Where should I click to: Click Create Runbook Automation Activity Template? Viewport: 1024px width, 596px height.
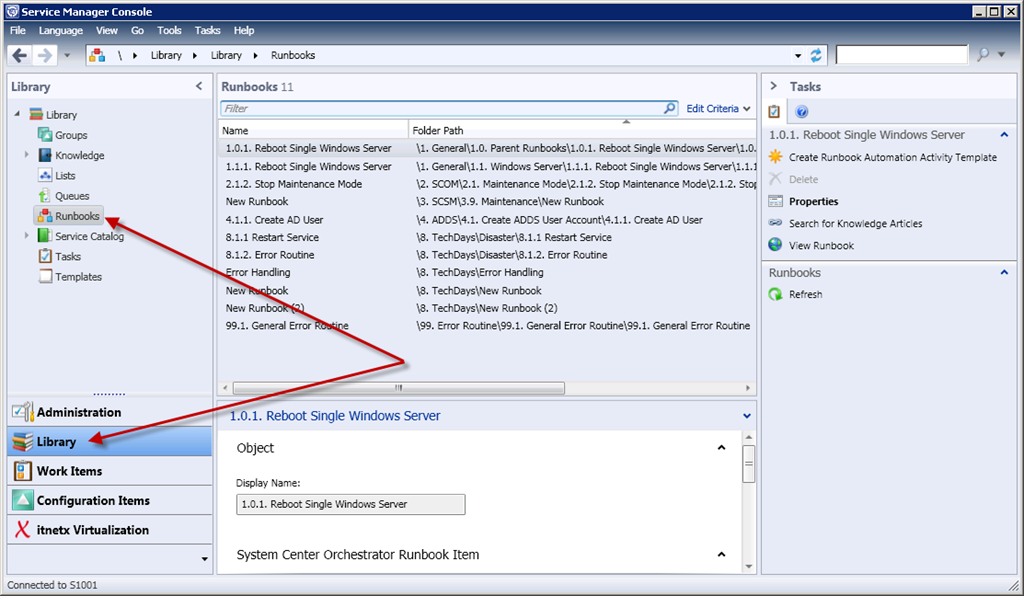pyautogui.click(x=892, y=157)
